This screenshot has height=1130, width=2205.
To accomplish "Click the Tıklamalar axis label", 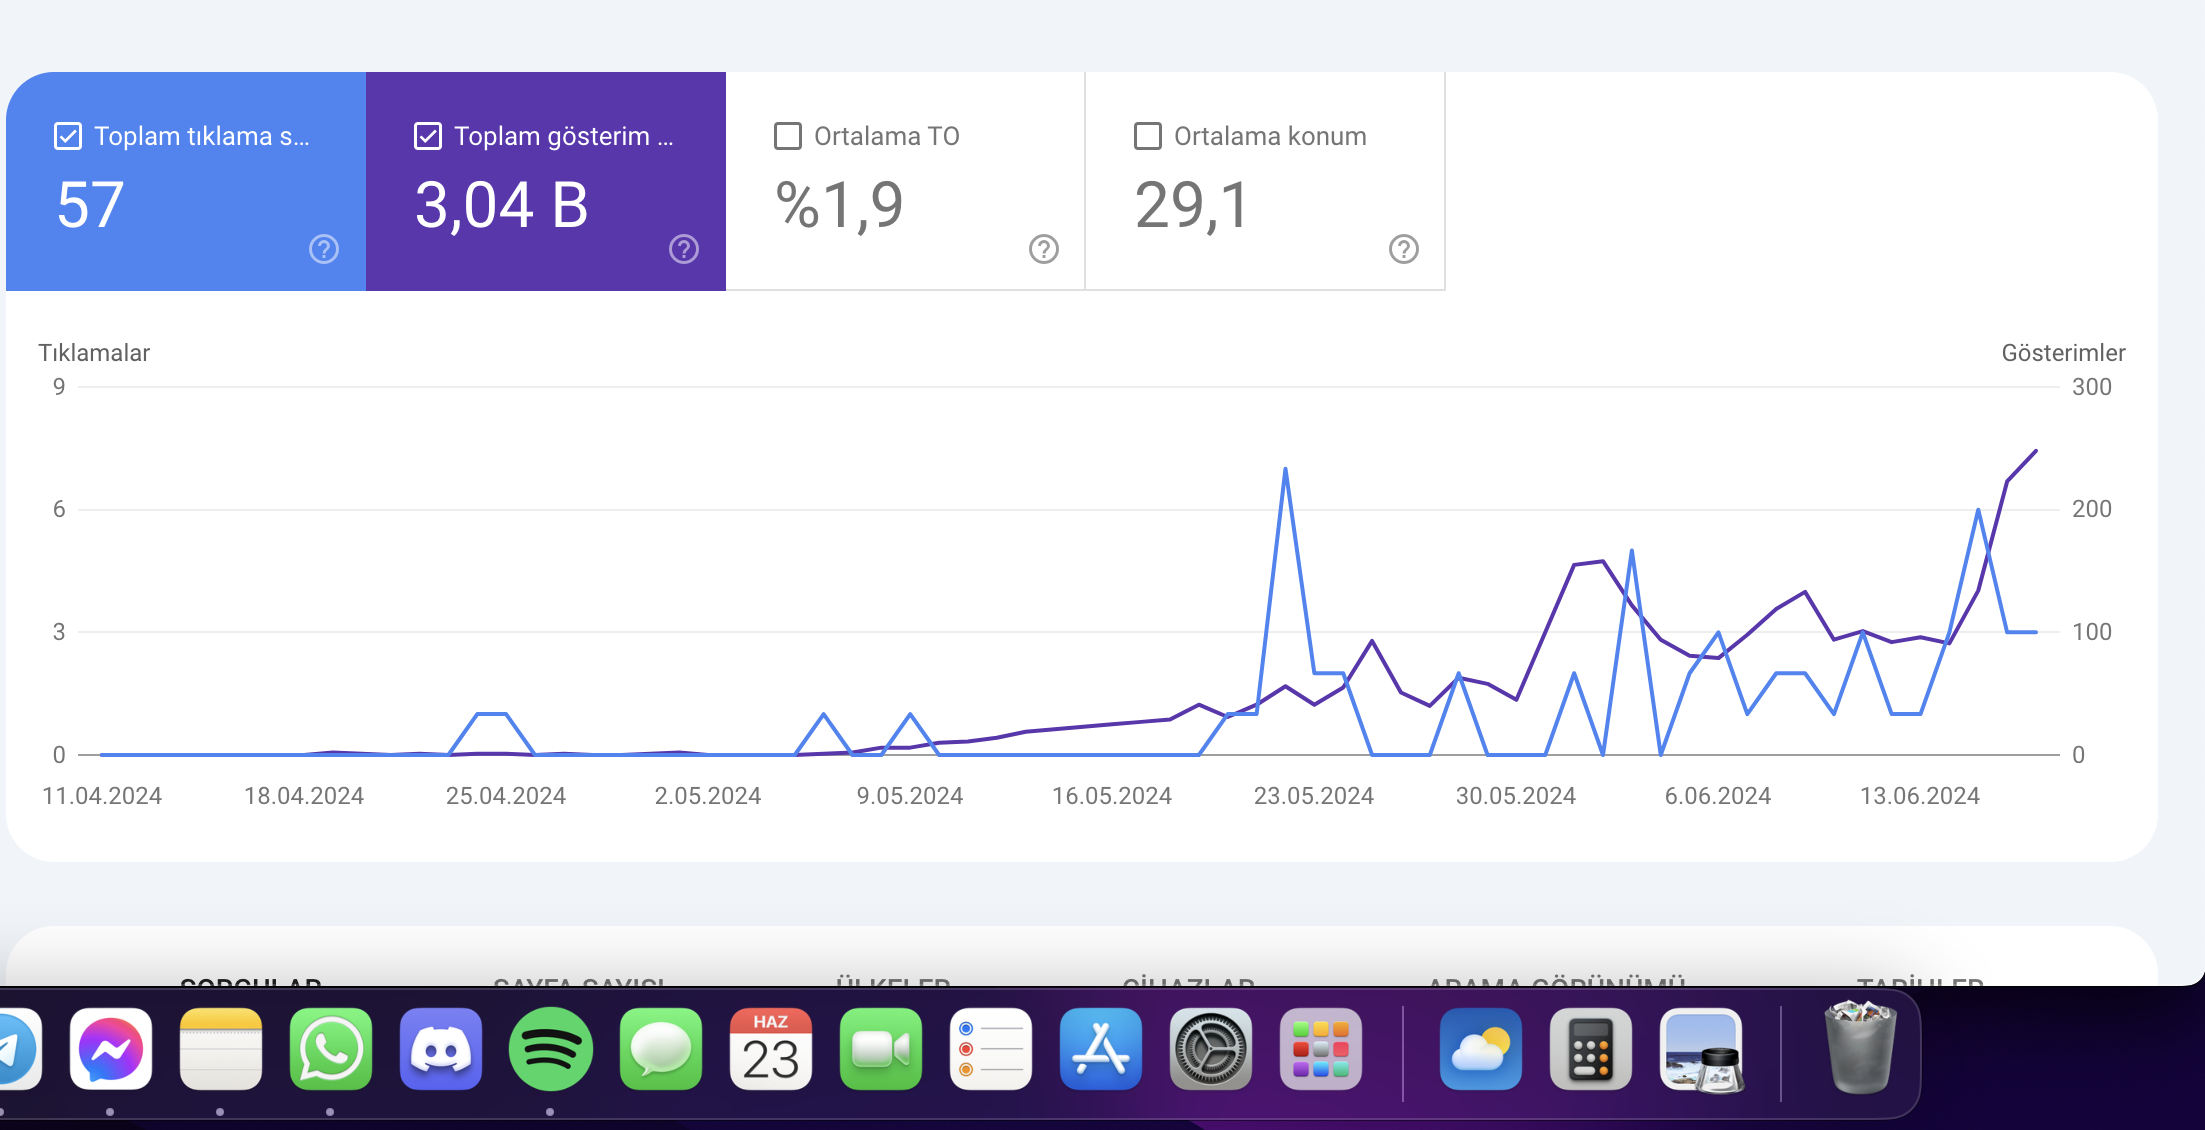I will (x=94, y=353).
